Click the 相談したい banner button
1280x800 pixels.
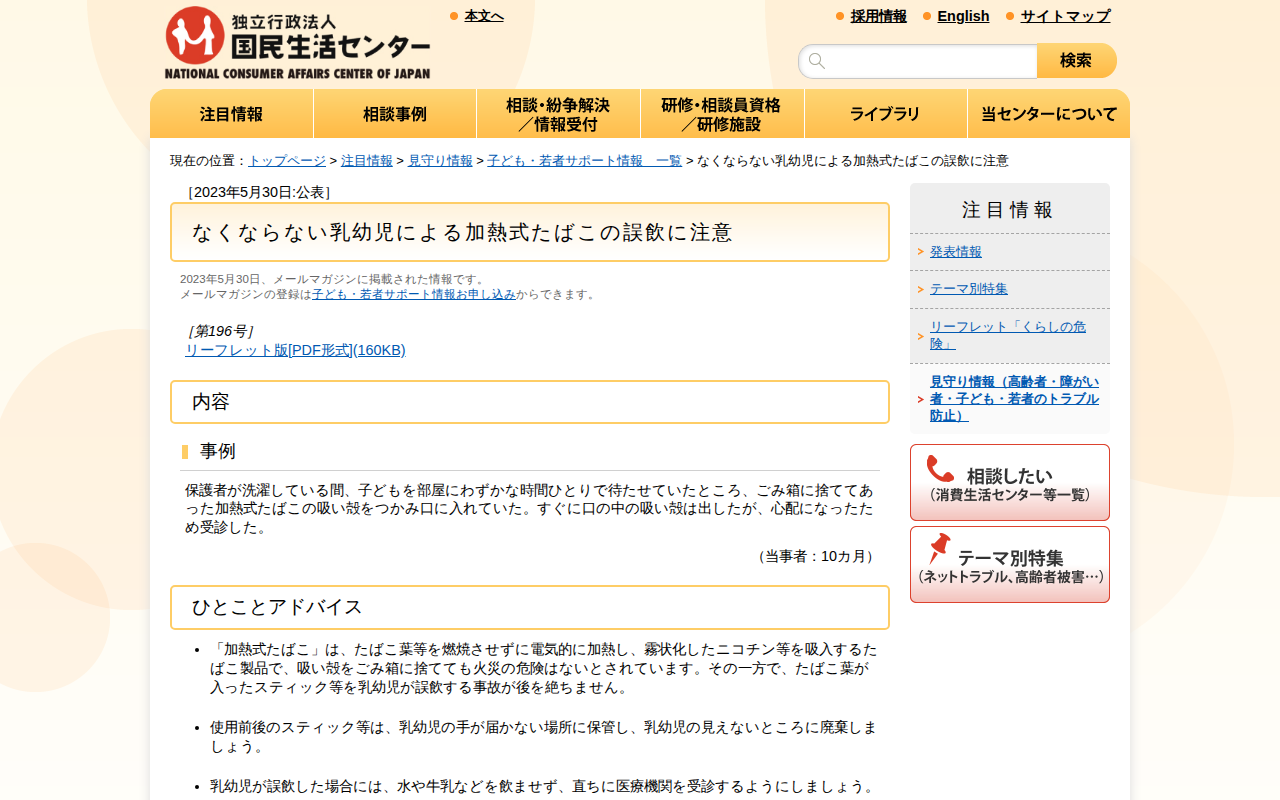pos(1010,483)
